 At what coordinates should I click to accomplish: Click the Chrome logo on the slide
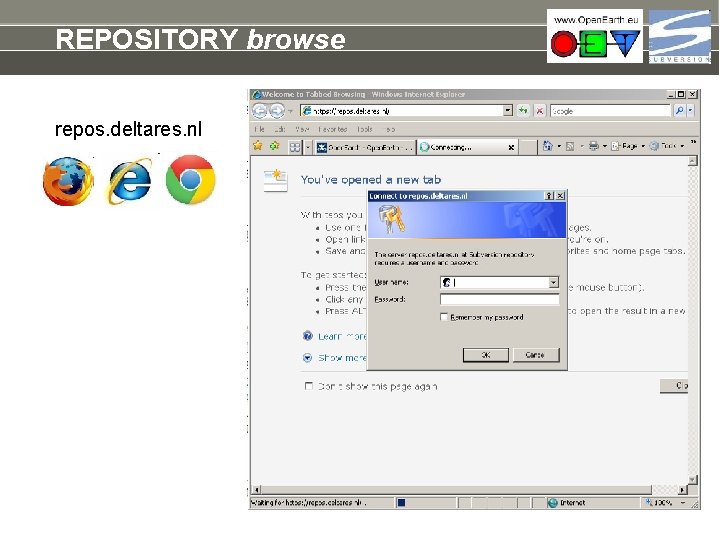[191, 180]
